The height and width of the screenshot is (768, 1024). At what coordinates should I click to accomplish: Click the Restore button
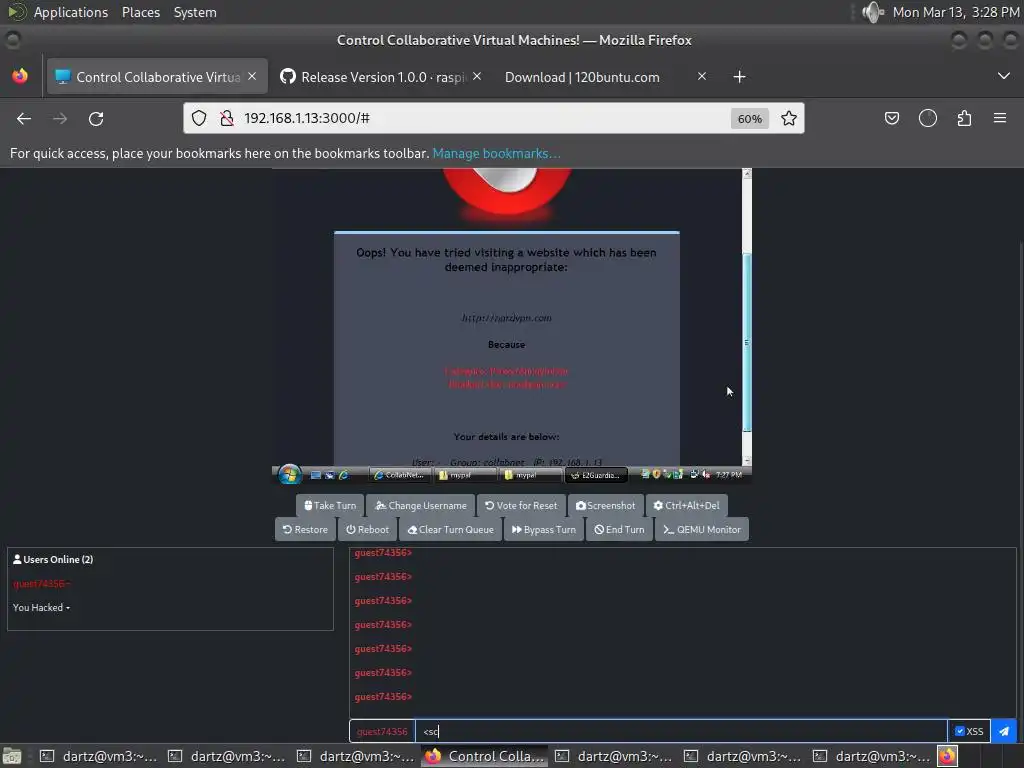(306, 530)
